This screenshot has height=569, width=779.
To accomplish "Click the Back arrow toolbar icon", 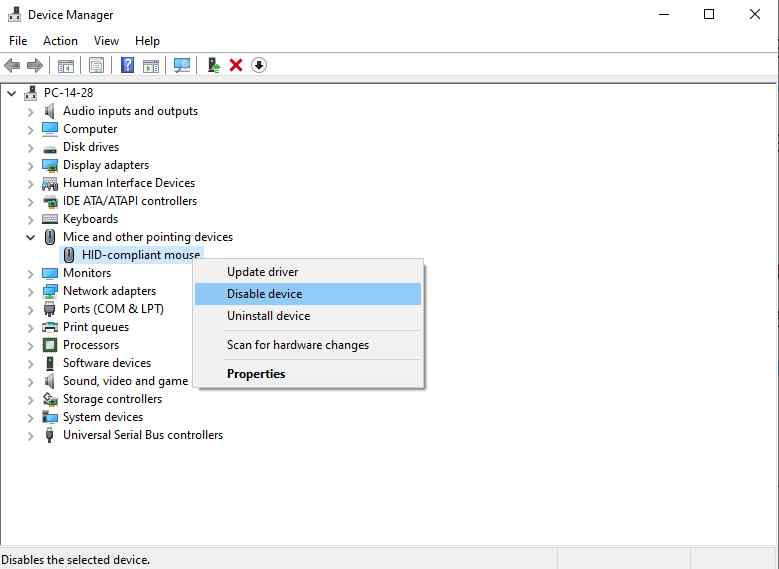I will point(12,65).
